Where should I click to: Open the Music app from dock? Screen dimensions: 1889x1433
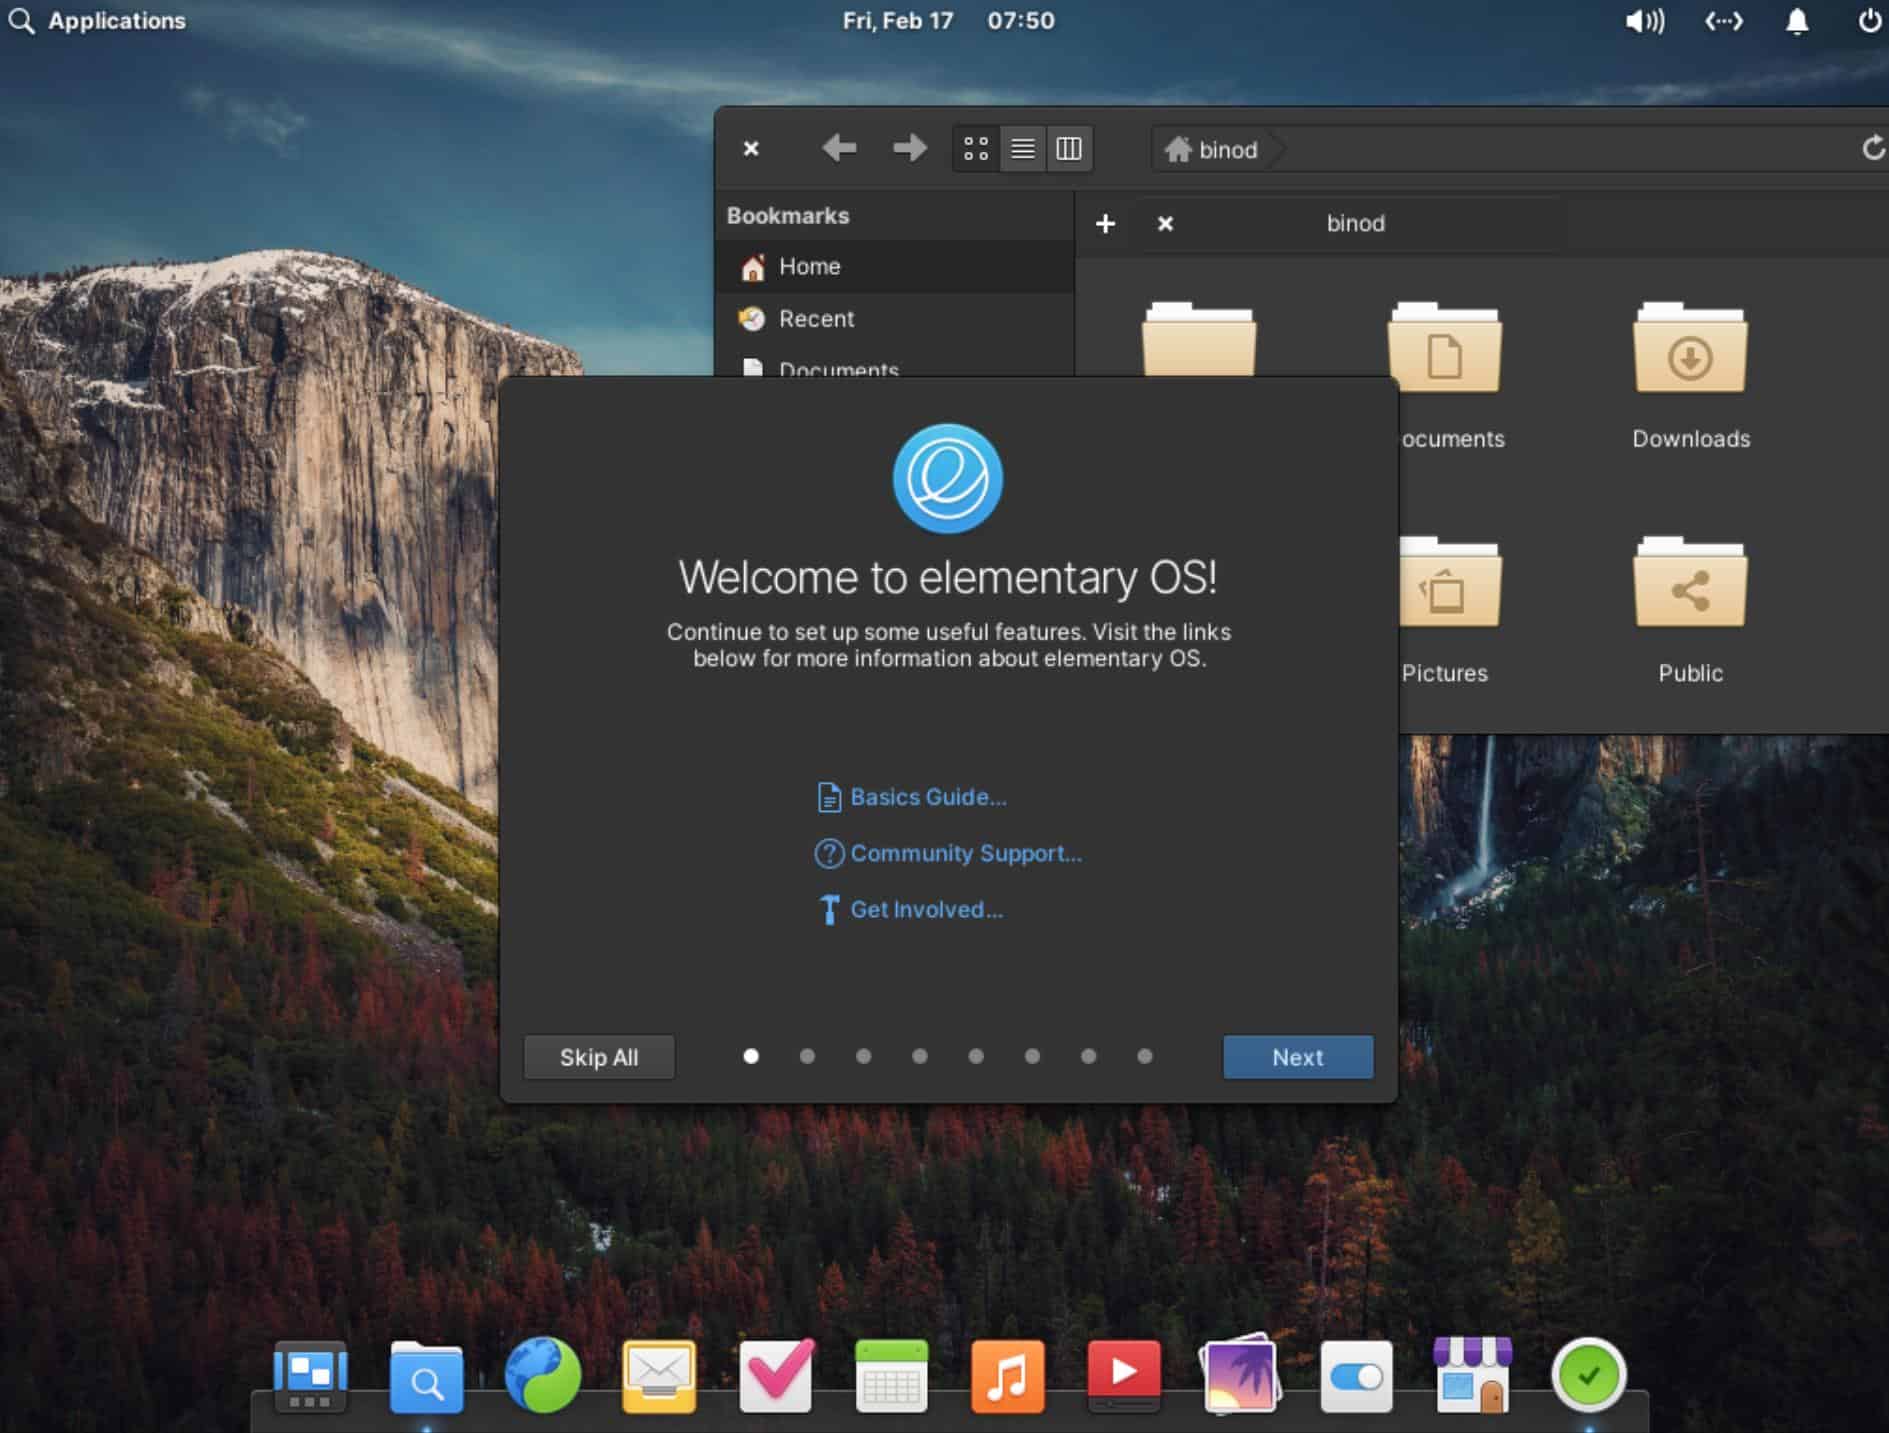point(1007,1376)
